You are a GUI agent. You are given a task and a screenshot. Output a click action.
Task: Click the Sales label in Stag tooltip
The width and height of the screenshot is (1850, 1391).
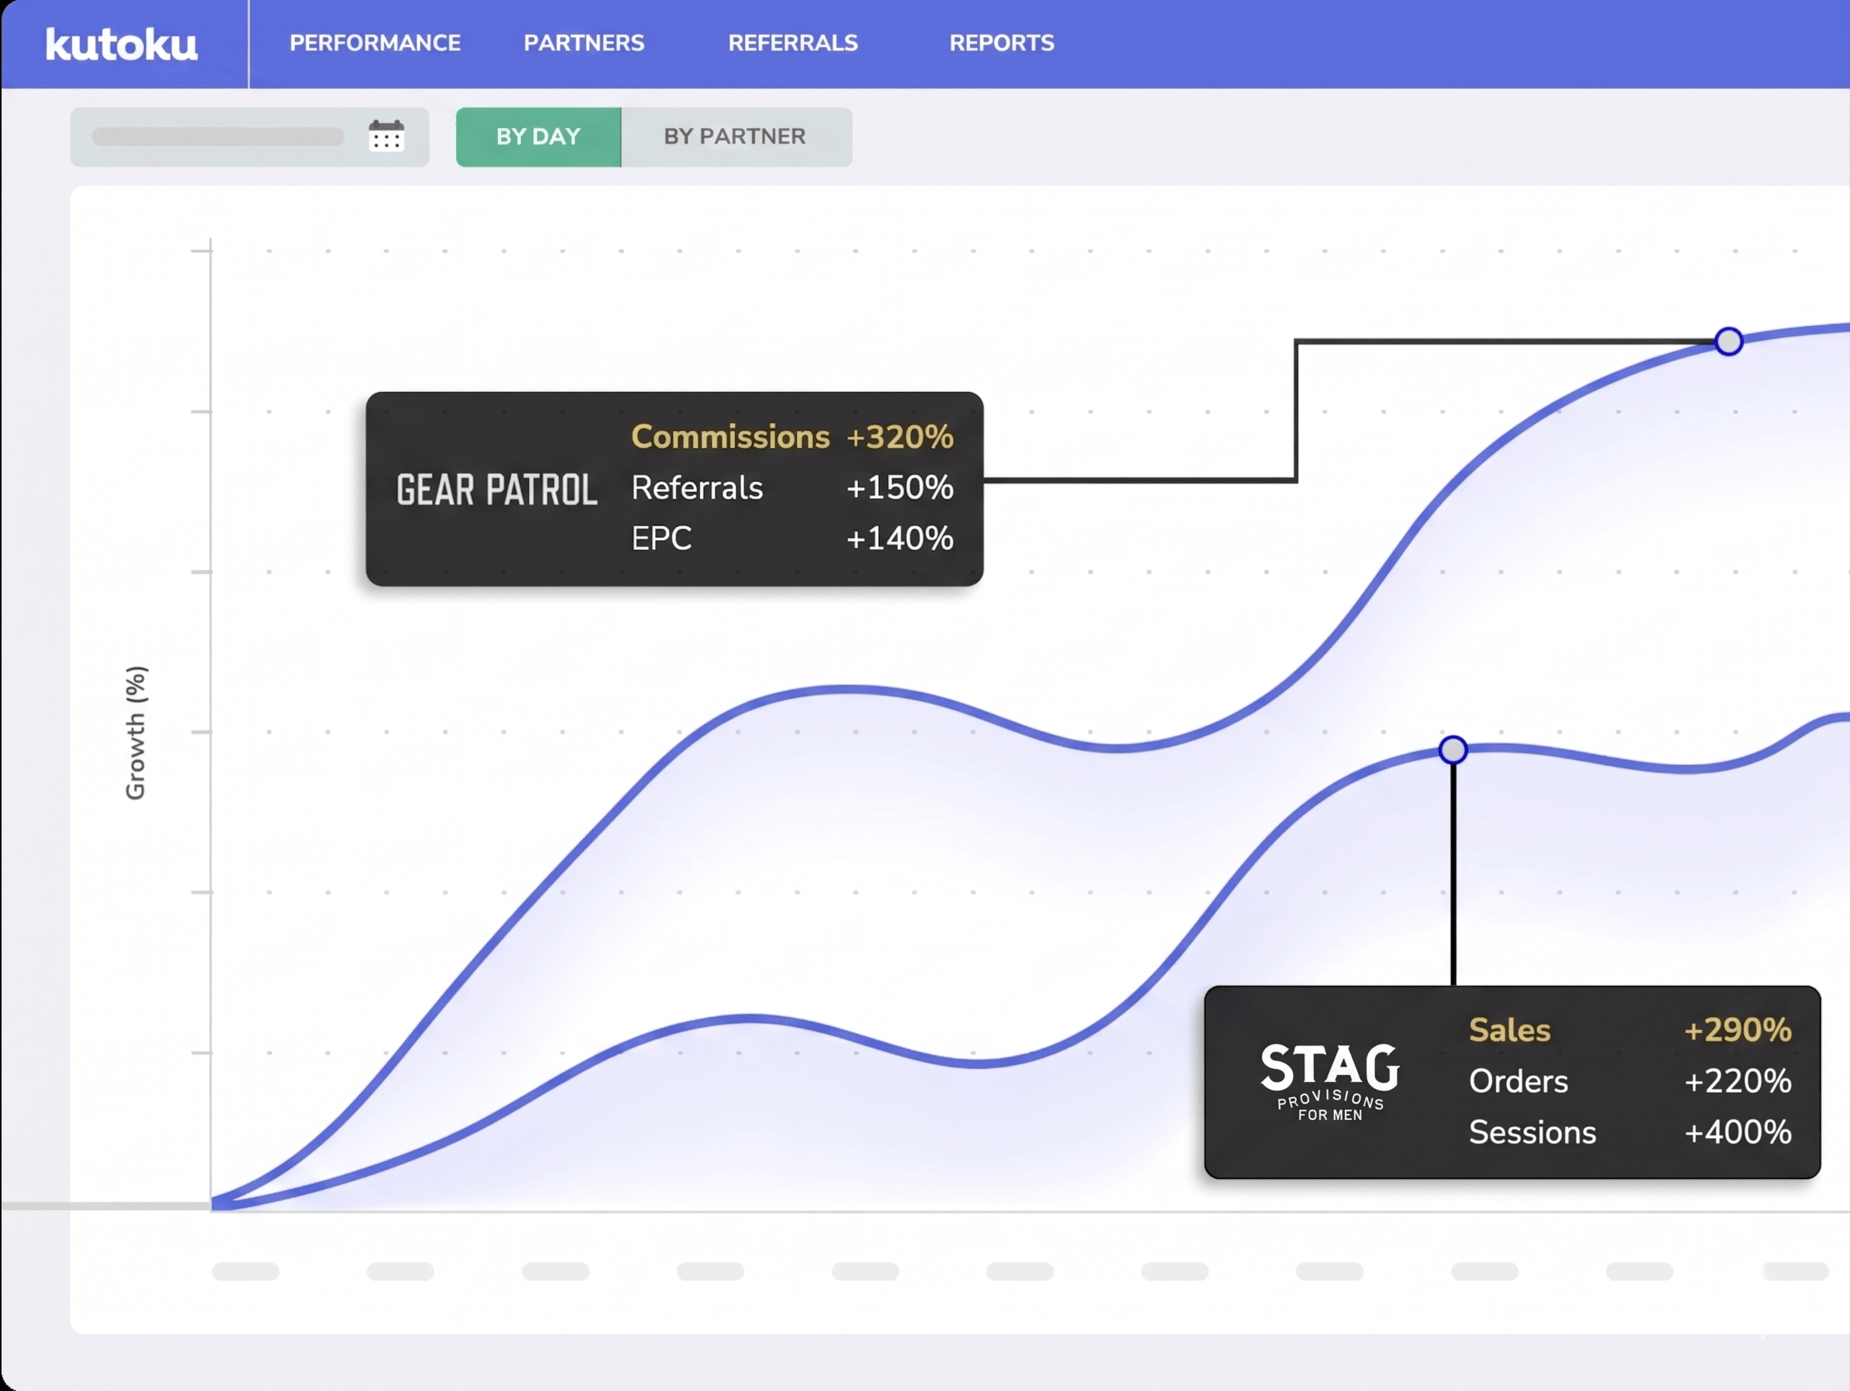pos(1509,1030)
